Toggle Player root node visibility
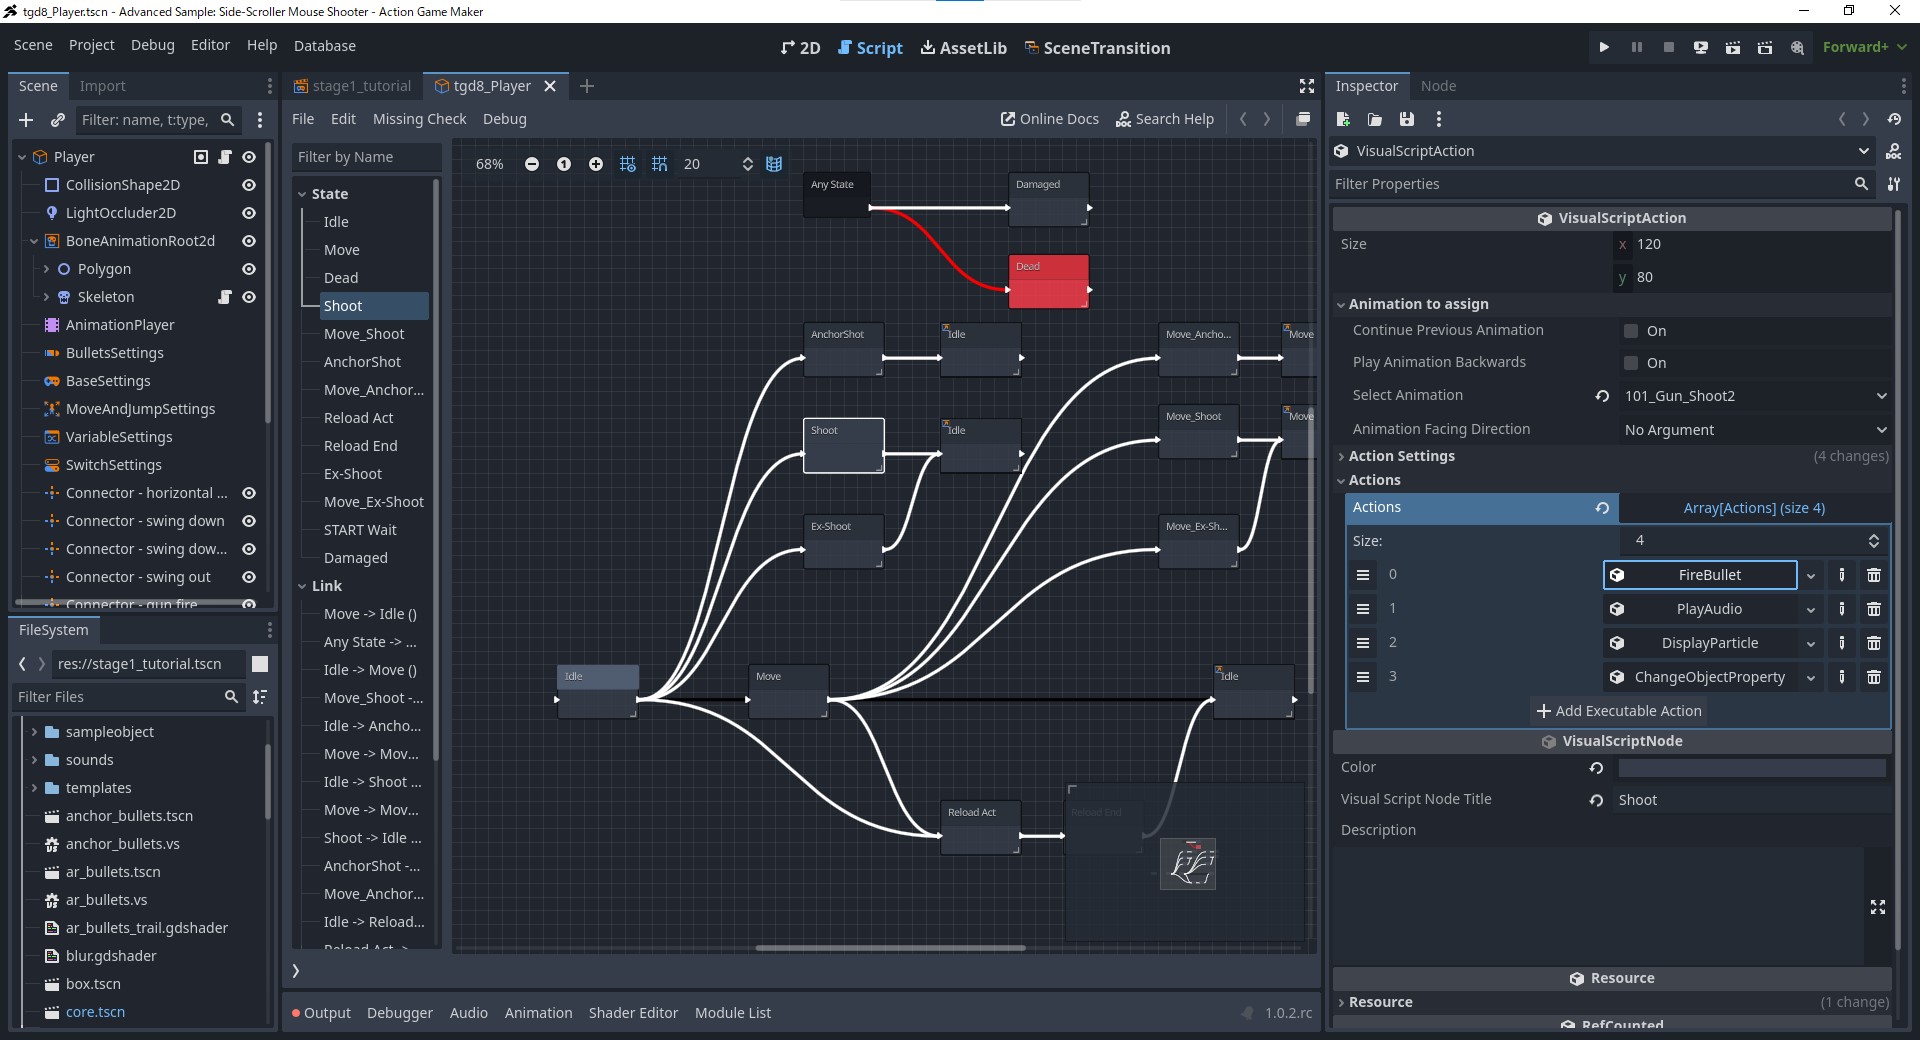The height and width of the screenshot is (1040, 1920). [249, 157]
